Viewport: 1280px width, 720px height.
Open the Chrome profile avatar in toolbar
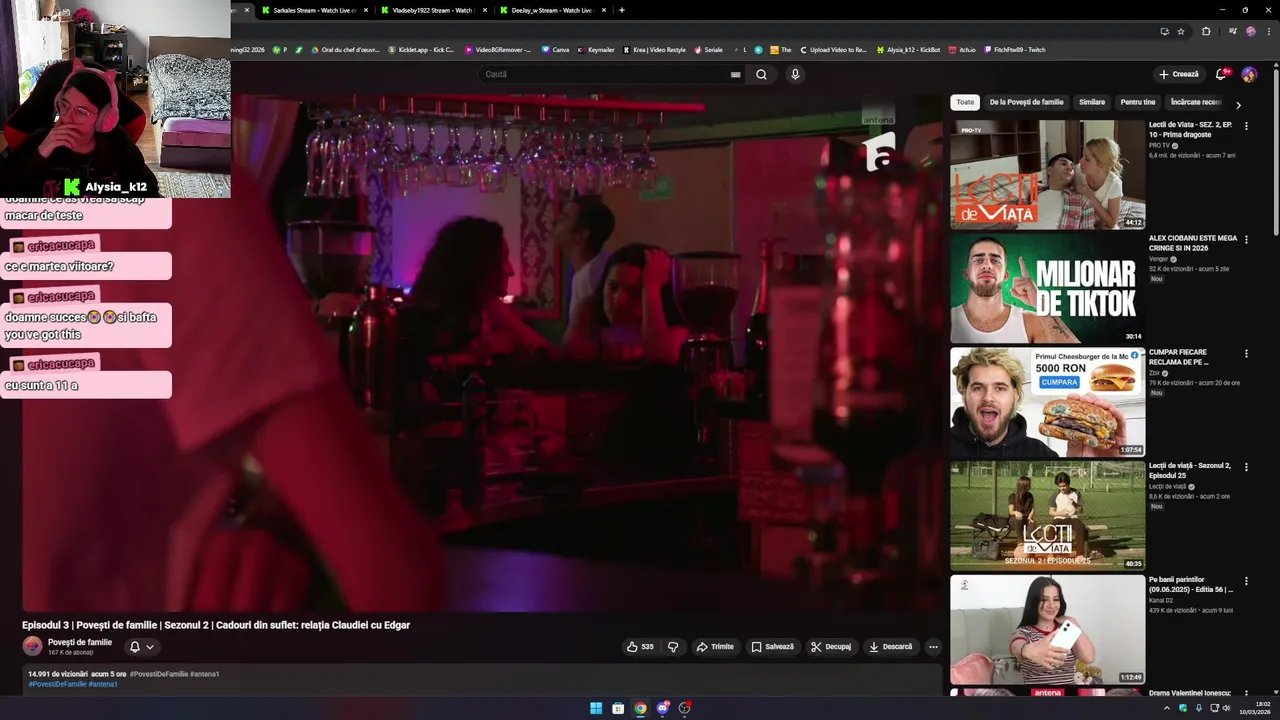coord(1250,31)
